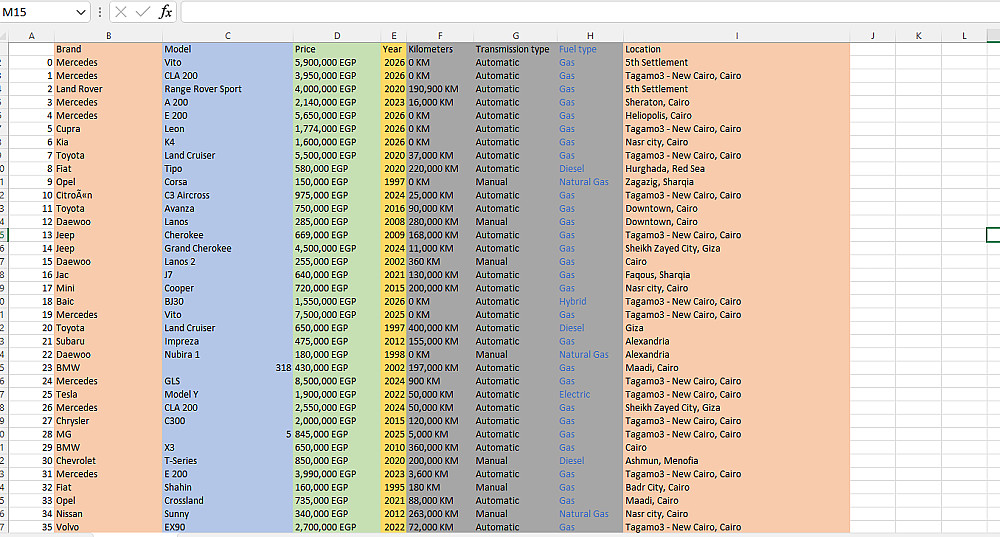Select column D header

click(x=337, y=36)
